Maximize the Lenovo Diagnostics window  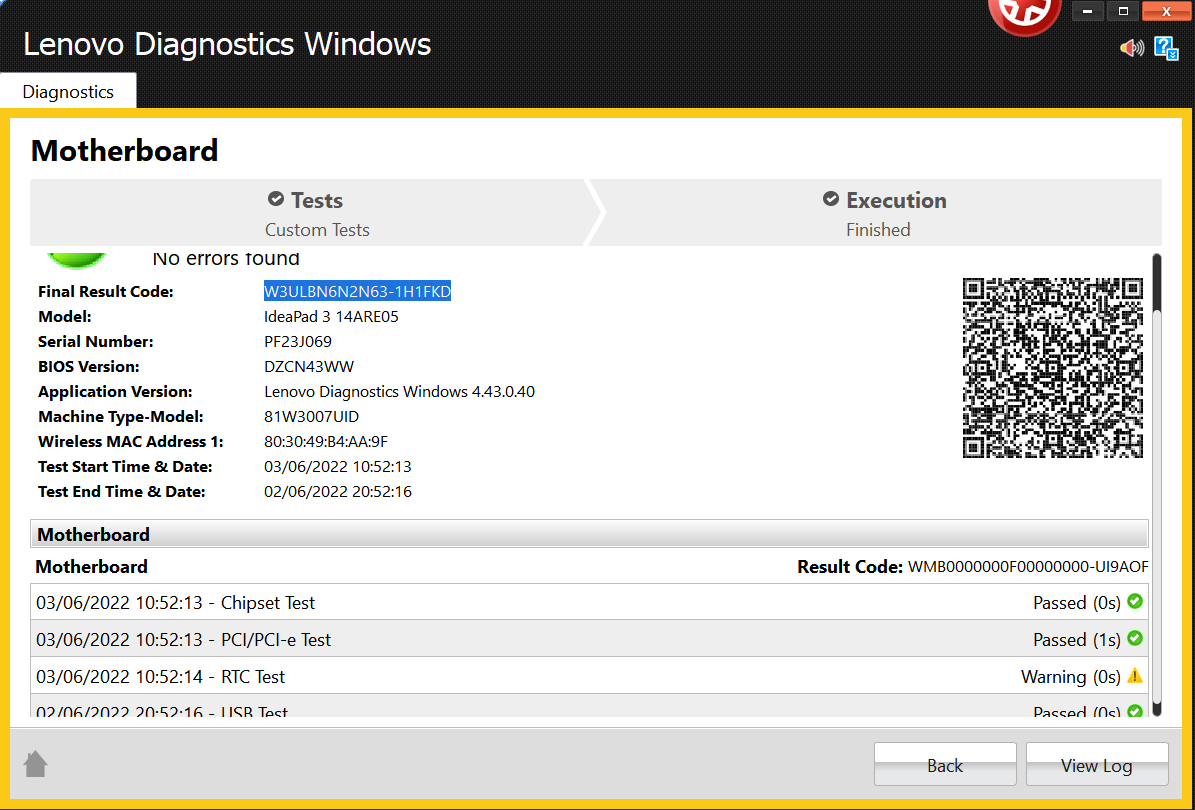(1123, 11)
